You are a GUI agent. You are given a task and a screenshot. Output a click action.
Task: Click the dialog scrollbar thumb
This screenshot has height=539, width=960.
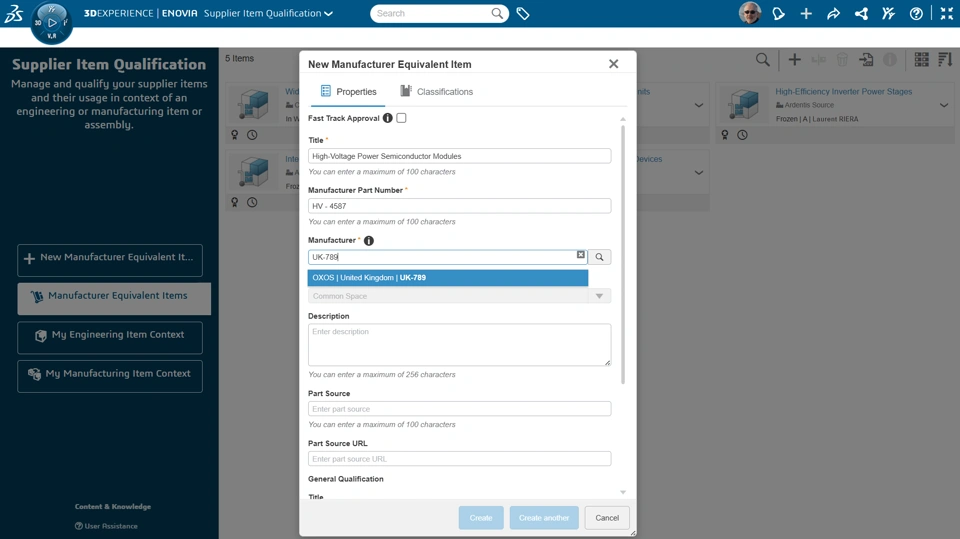pyautogui.click(x=623, y=254)
